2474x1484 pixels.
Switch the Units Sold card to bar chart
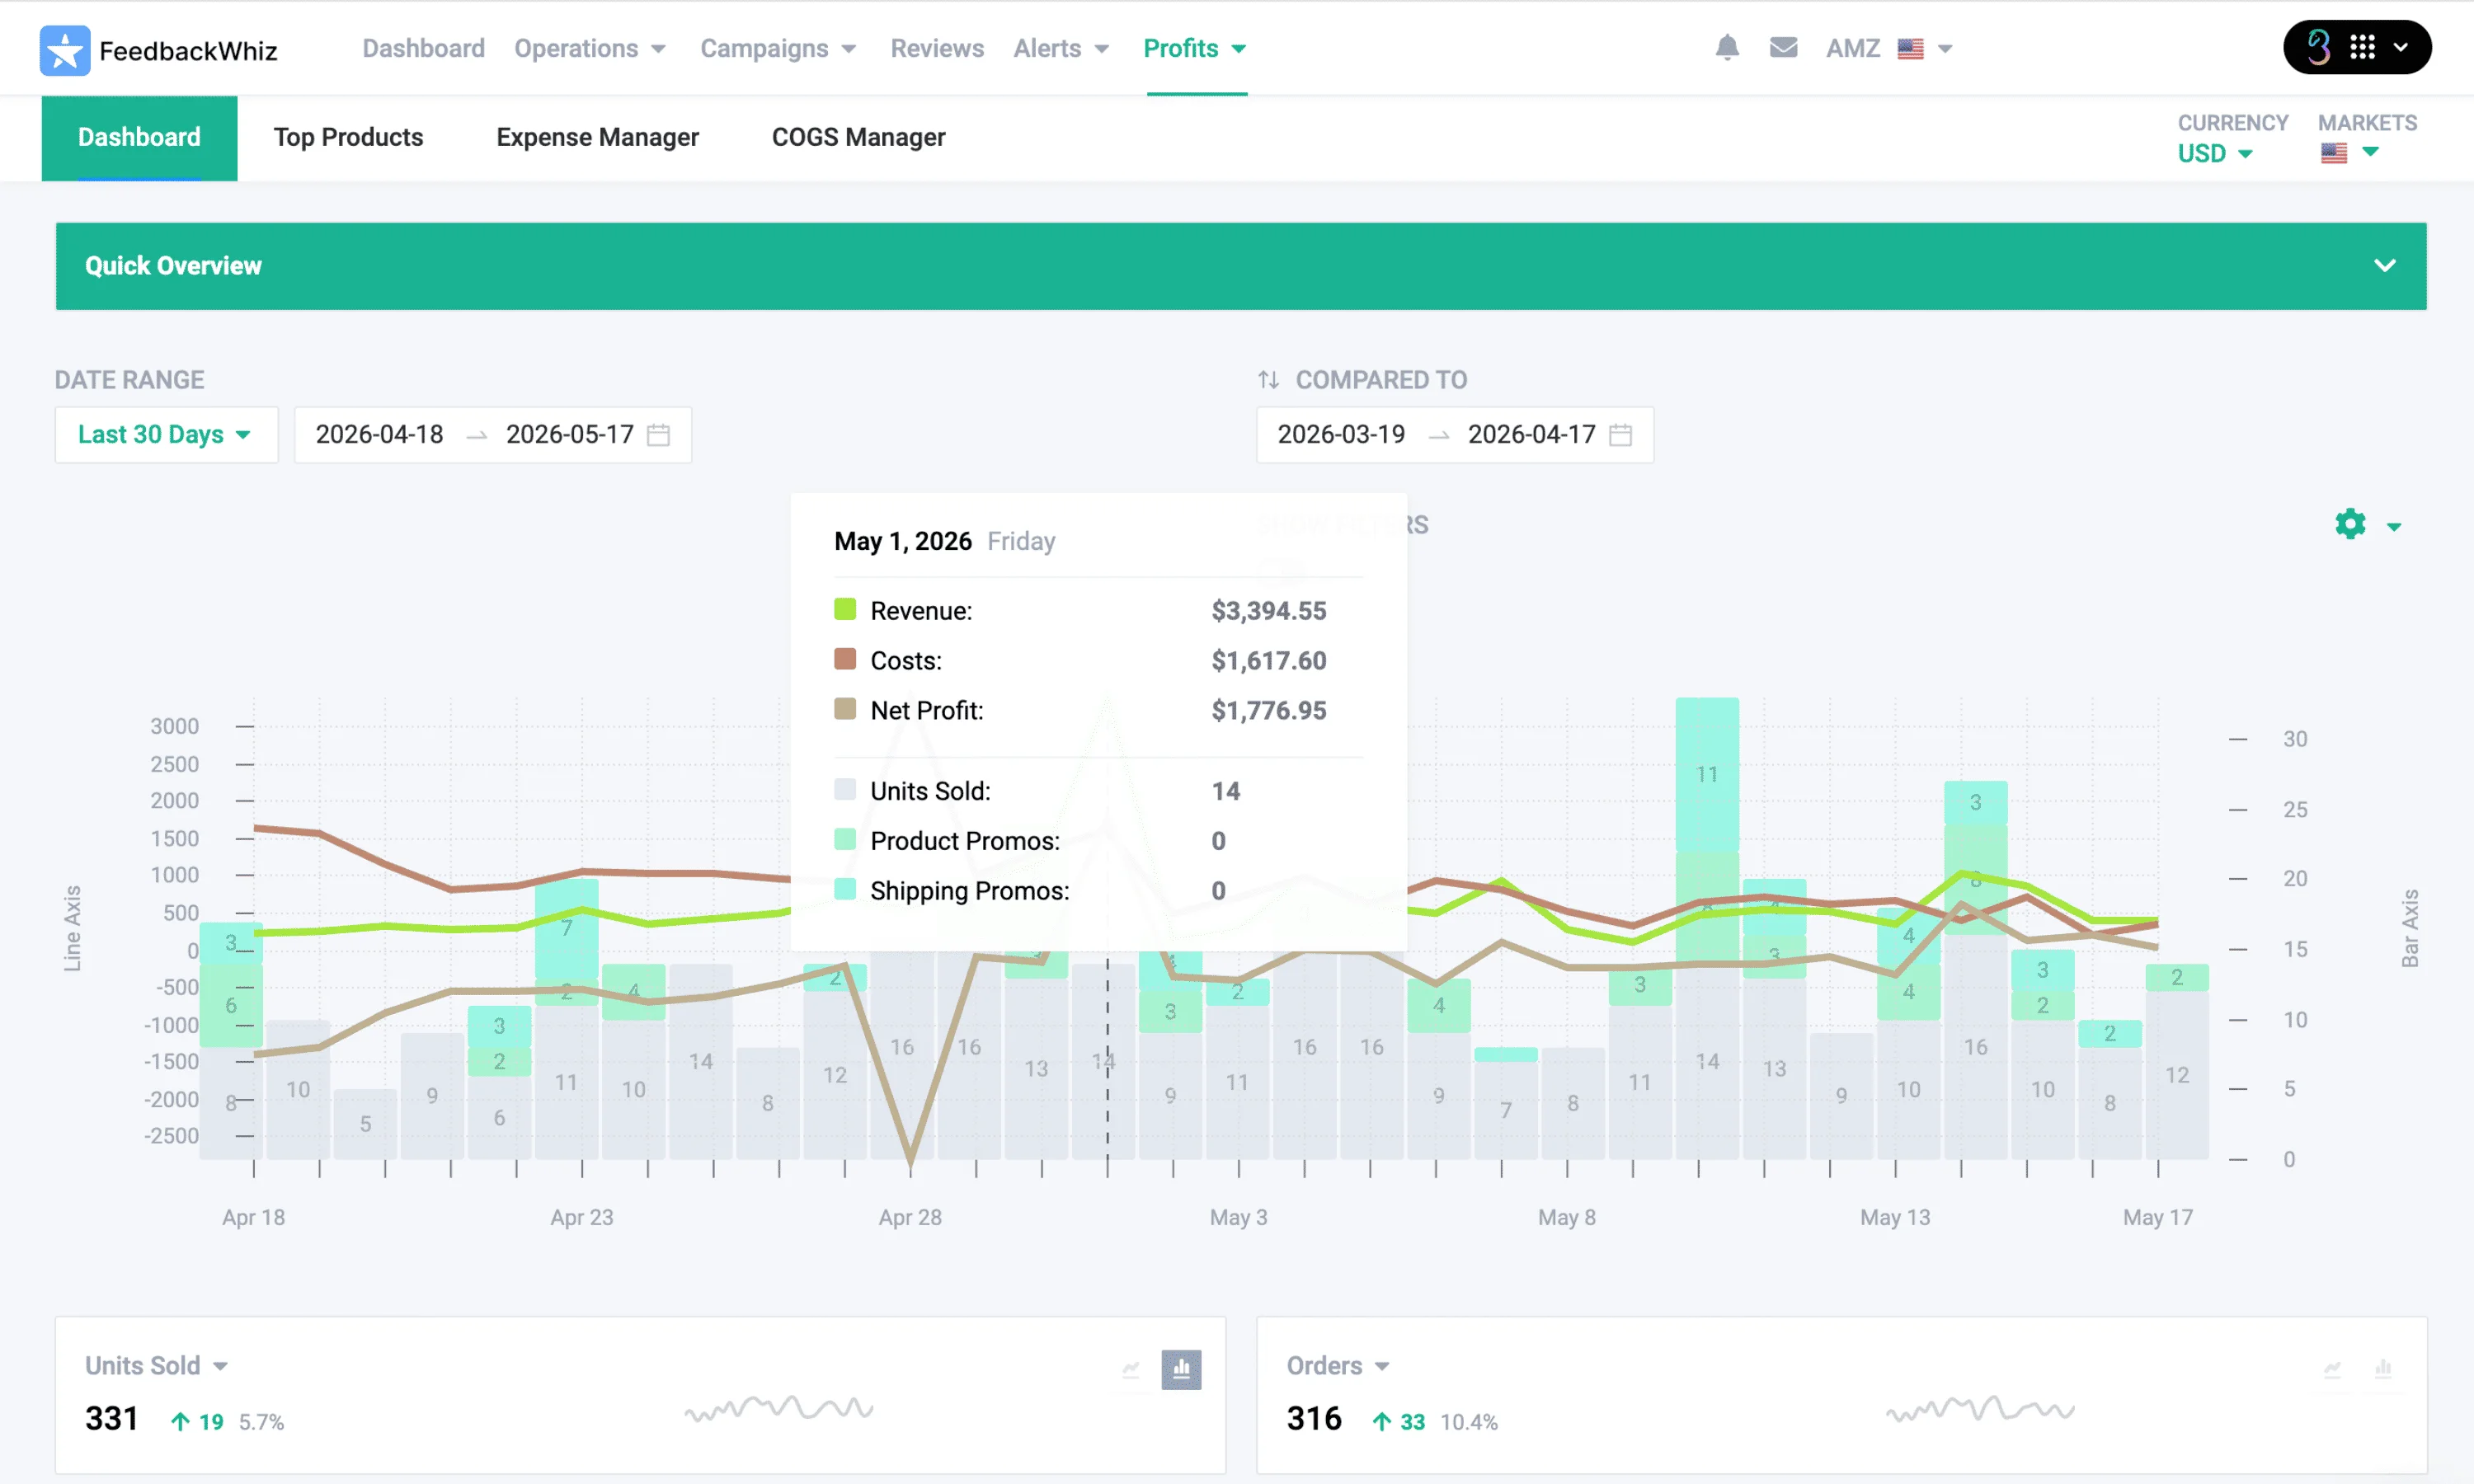1181,1369
